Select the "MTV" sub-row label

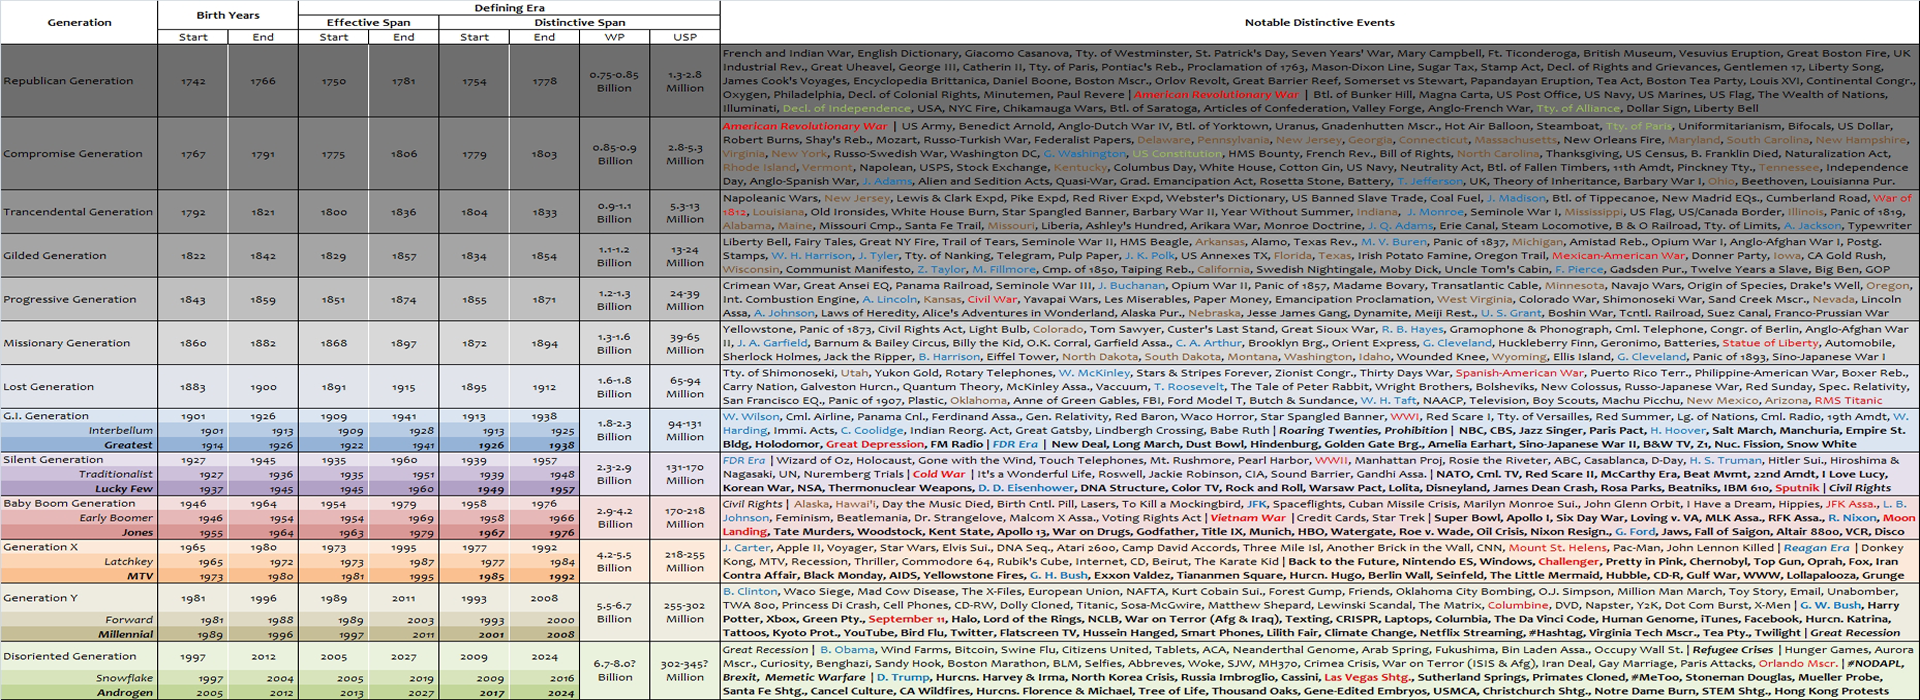click(79, 576)
